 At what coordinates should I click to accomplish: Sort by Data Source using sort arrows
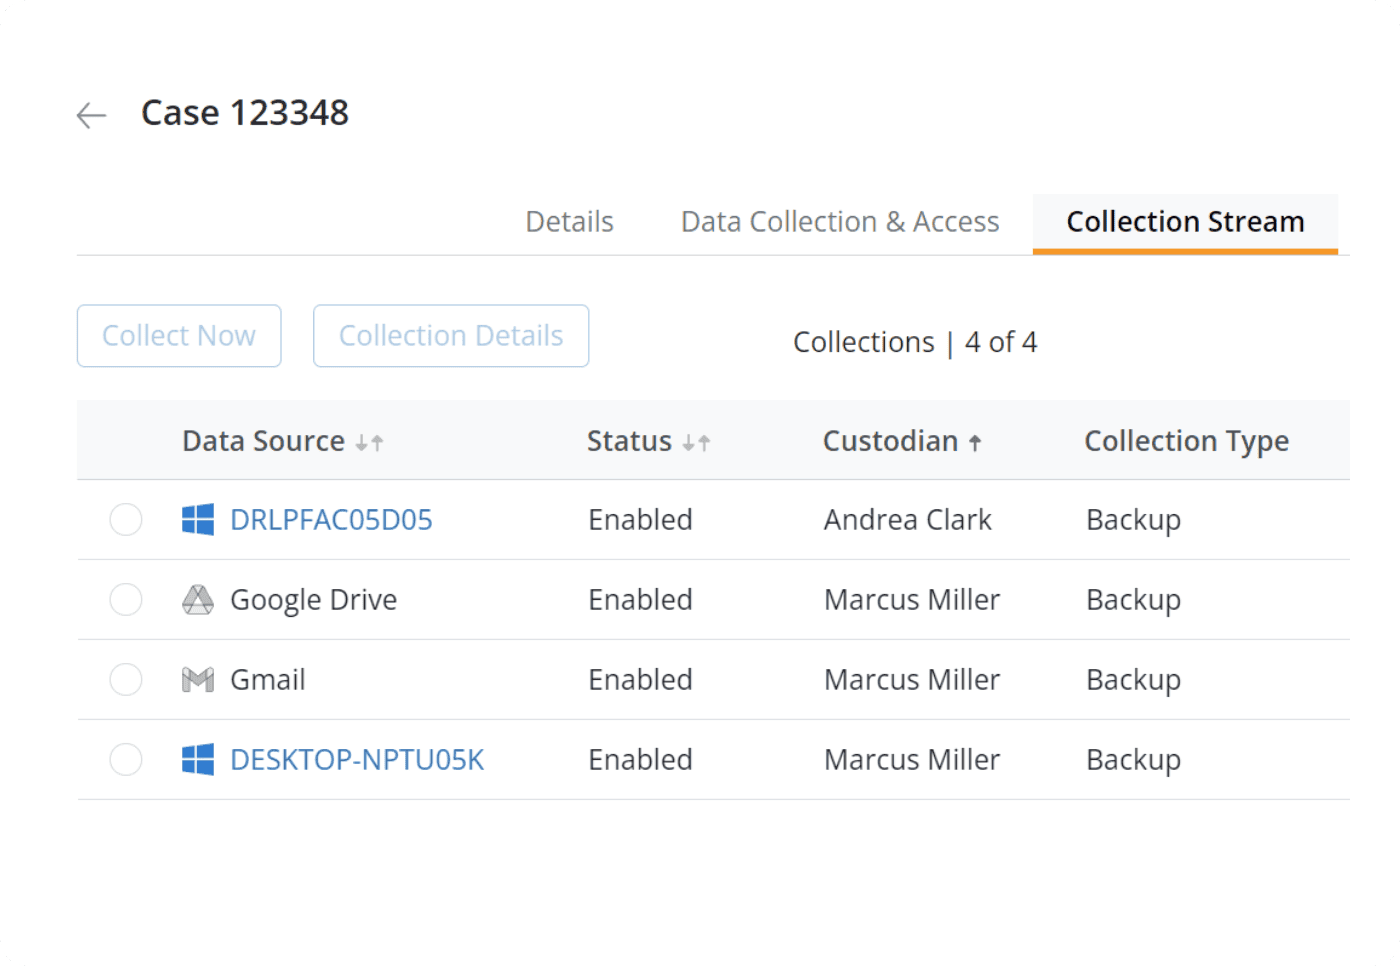(x=369, y=442)
